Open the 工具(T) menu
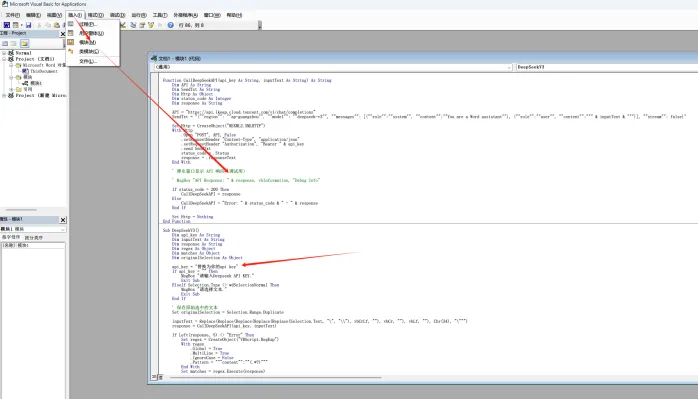This screenshot has height=399, width=698. (x=160, y=15)
